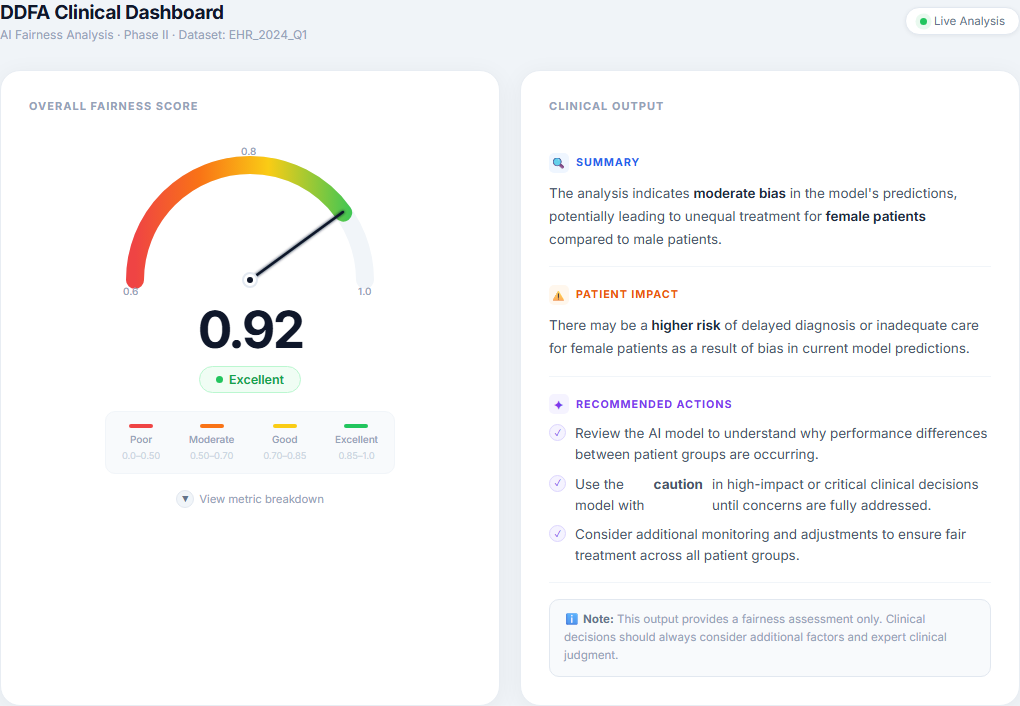Click the magnifier icon beside Summary
The width and height of the screenshot is (1020, 706).
pyautogui.click(x=558, y=163)
